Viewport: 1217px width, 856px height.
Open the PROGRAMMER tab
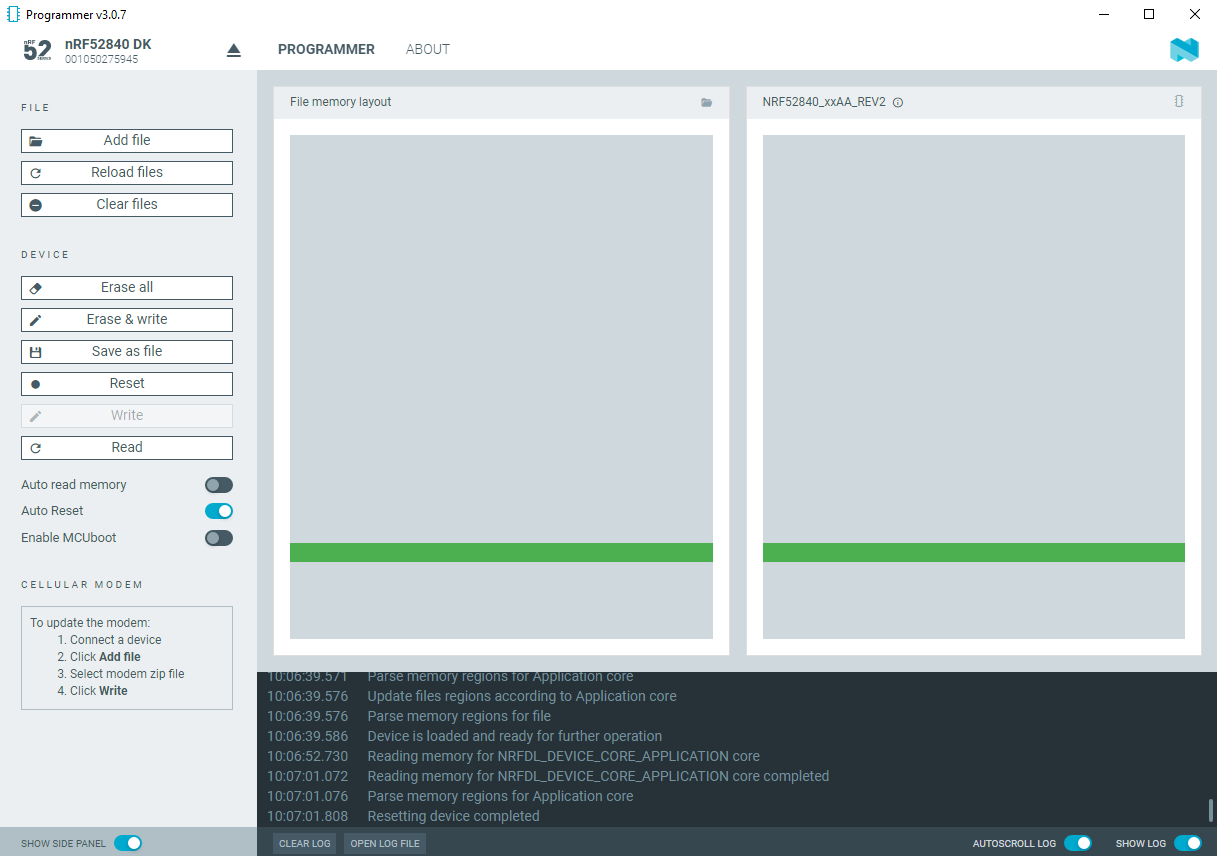(326, 49)
